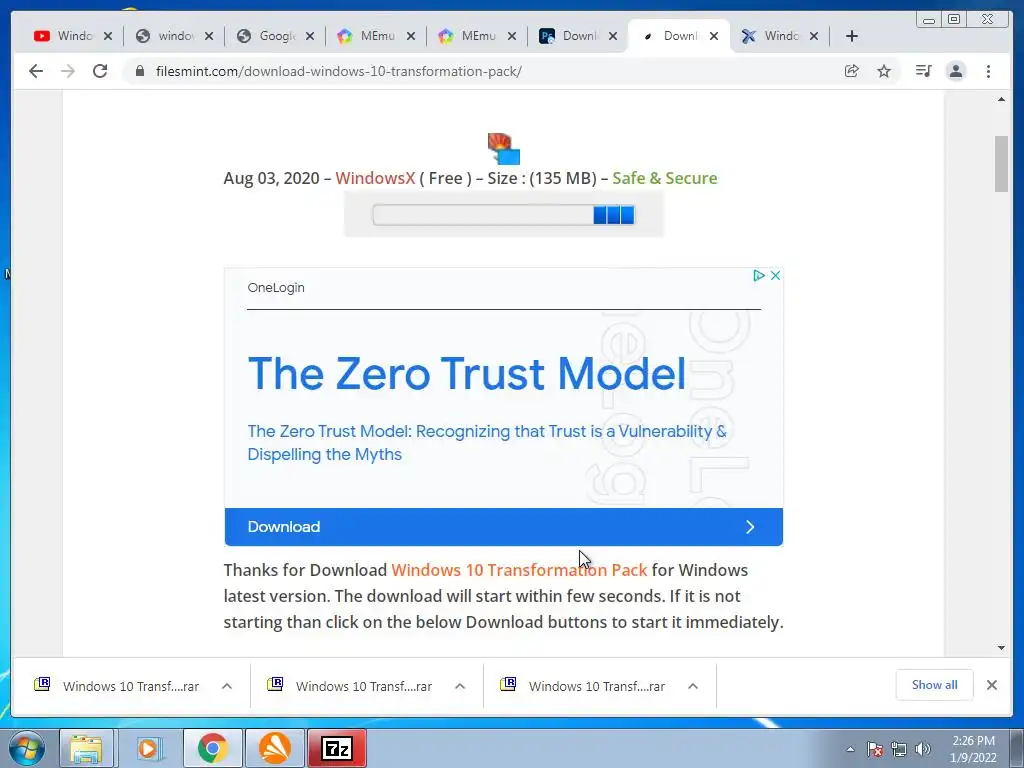Click the forward navigation arrow
Image resolution: width=1024 pixels, height=768 pixels.
pos(68,71)
